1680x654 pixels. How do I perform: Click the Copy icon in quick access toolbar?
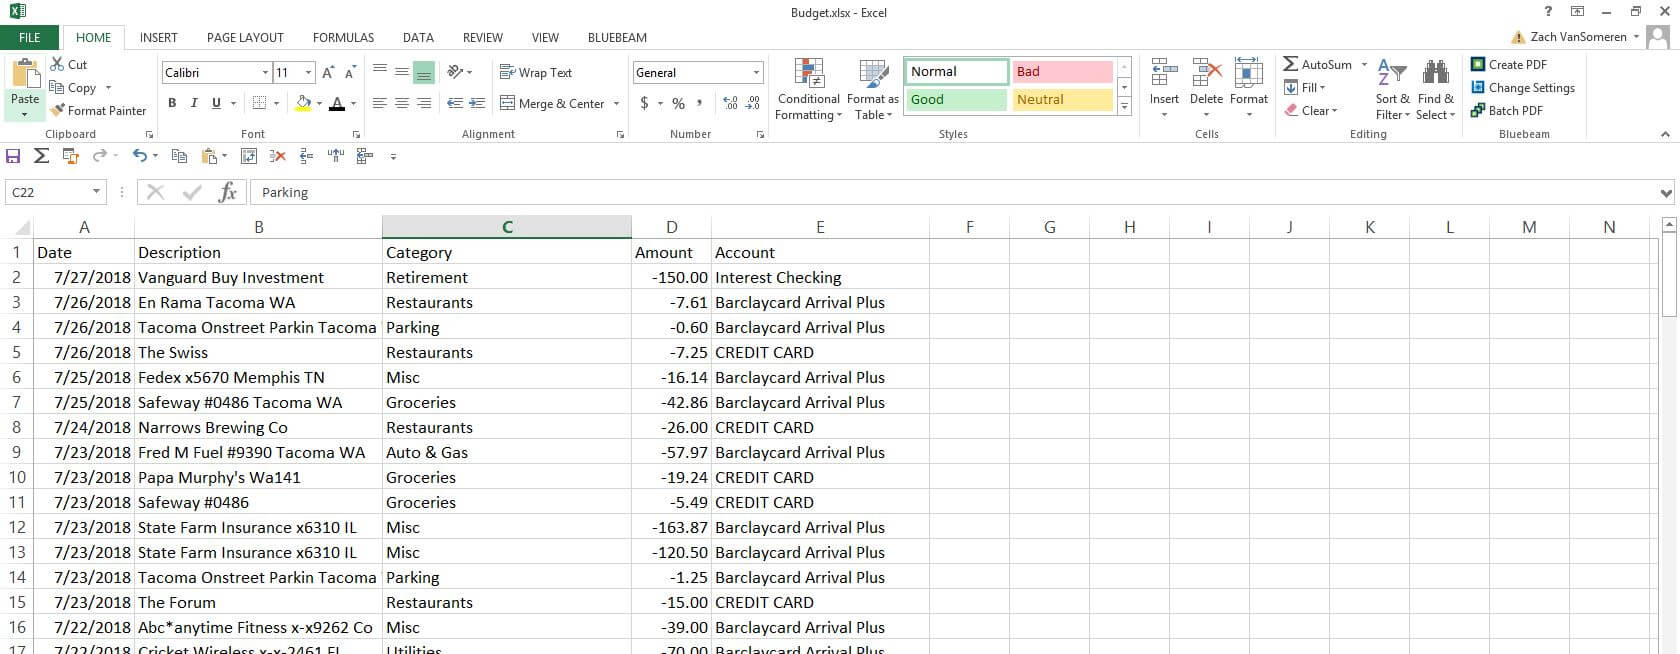[179, 156]
